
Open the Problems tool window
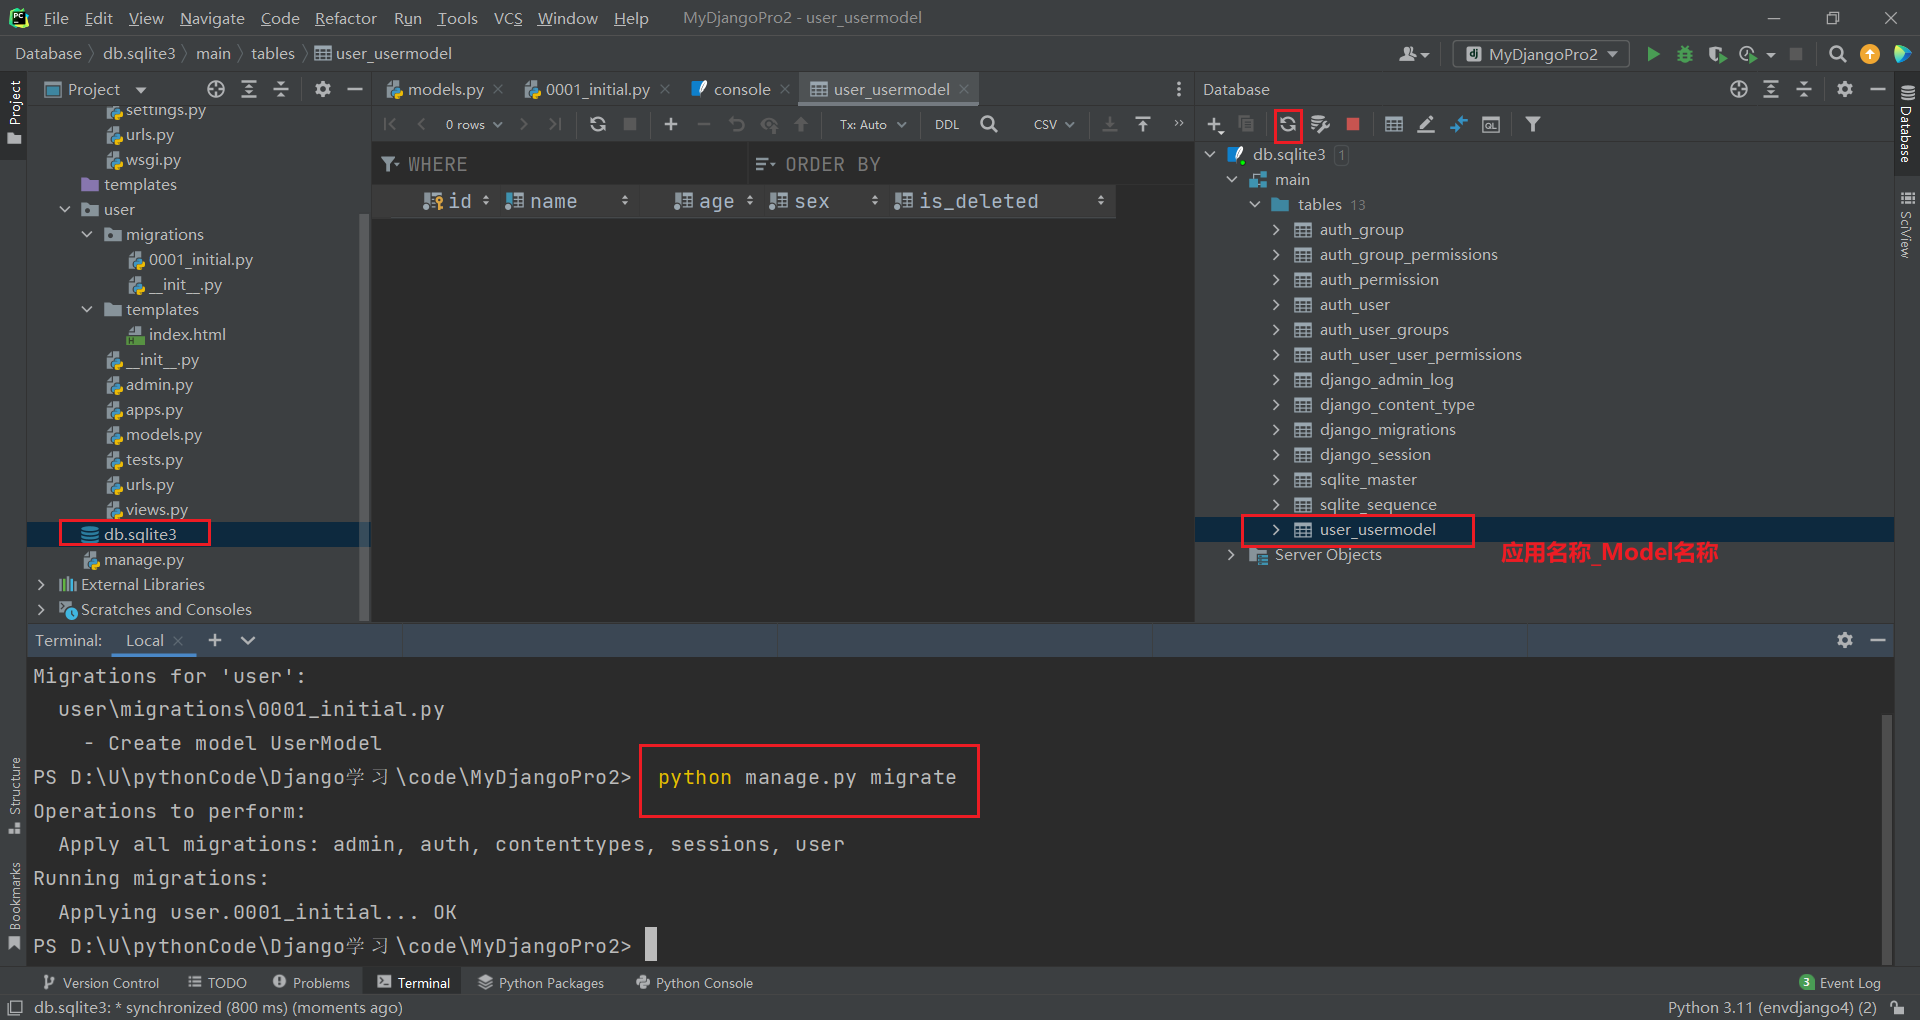click(x=311, y=983)
